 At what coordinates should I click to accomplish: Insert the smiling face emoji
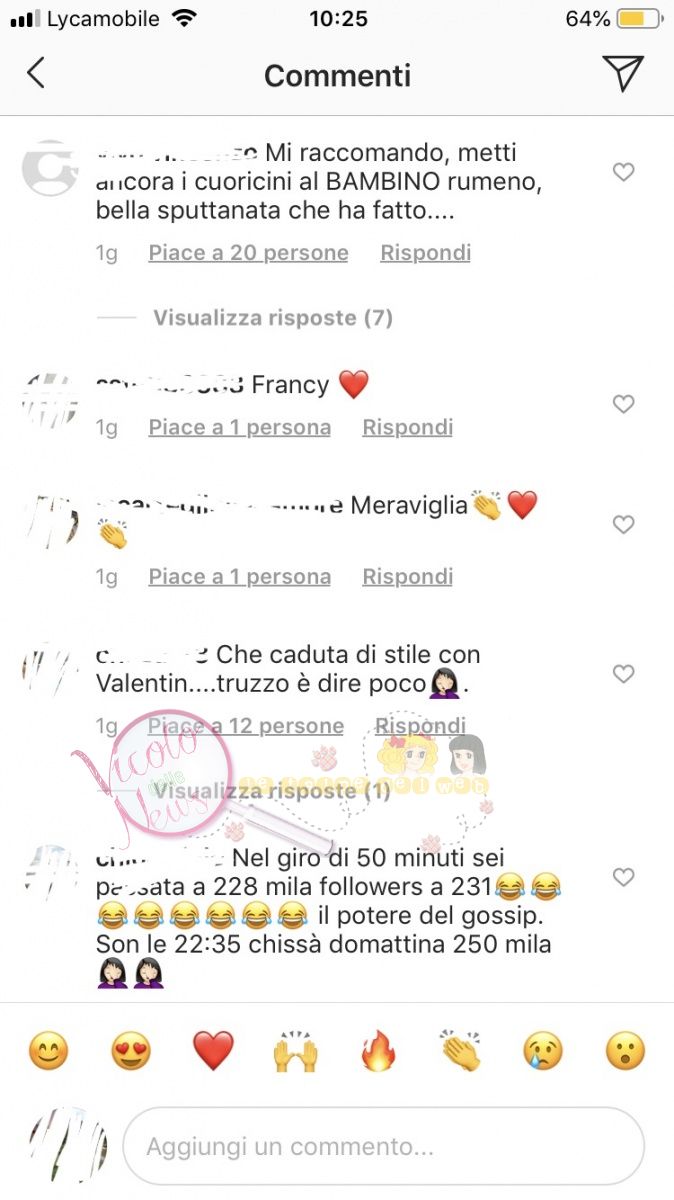[x=48, y=1052]
